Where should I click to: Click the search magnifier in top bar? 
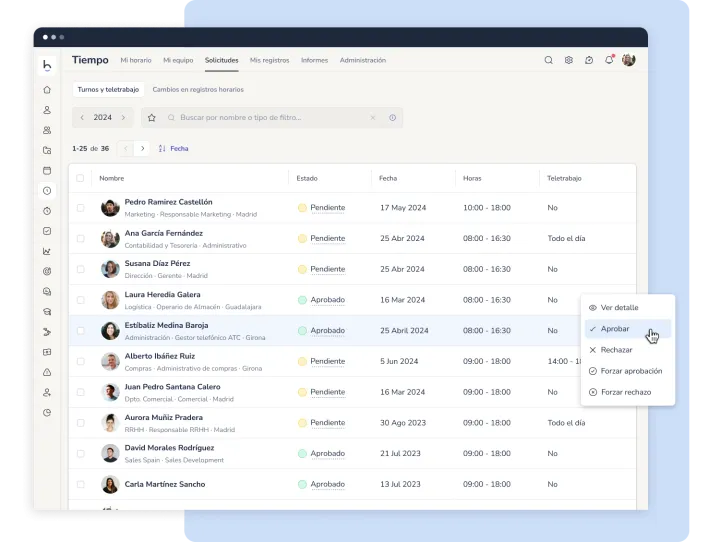click(x=548, y=60)
